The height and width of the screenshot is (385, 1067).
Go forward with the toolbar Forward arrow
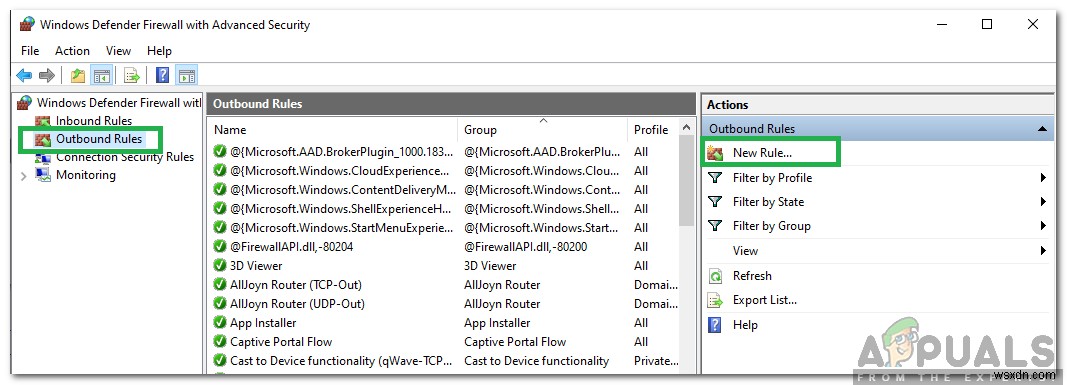coord(46,76)
